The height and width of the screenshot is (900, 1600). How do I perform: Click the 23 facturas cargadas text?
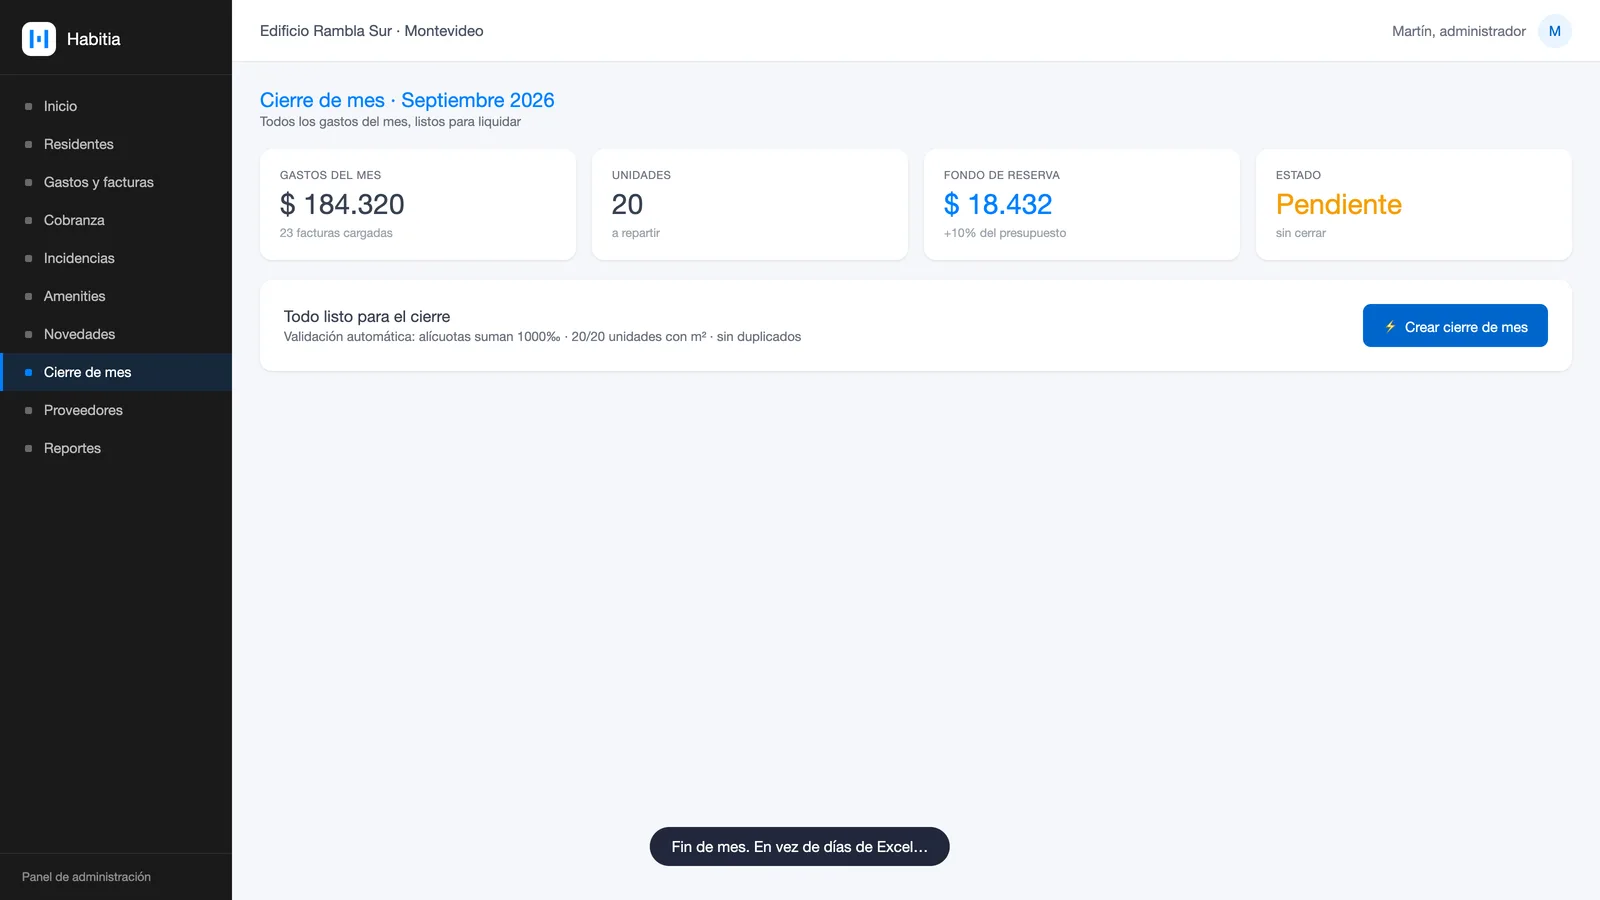point(336,233)
